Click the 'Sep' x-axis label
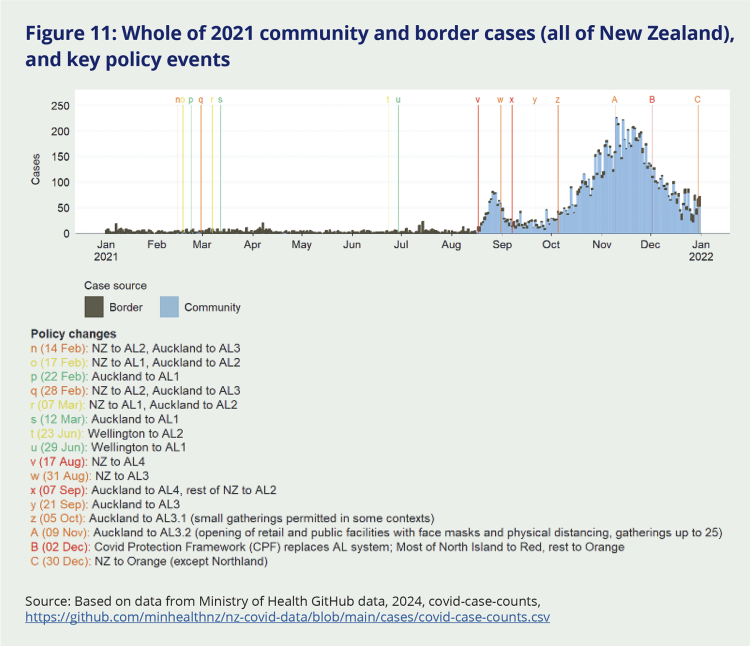This screenshot has height=646, width=750. [502, 244]
